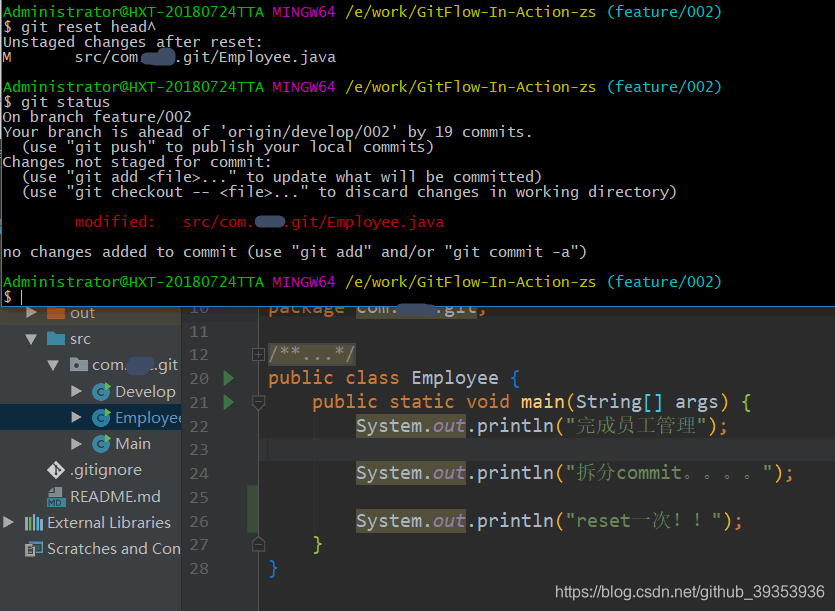Screen dimensions: 835x611
Task: Click the Develop class icon
Action: coord(101,392)
